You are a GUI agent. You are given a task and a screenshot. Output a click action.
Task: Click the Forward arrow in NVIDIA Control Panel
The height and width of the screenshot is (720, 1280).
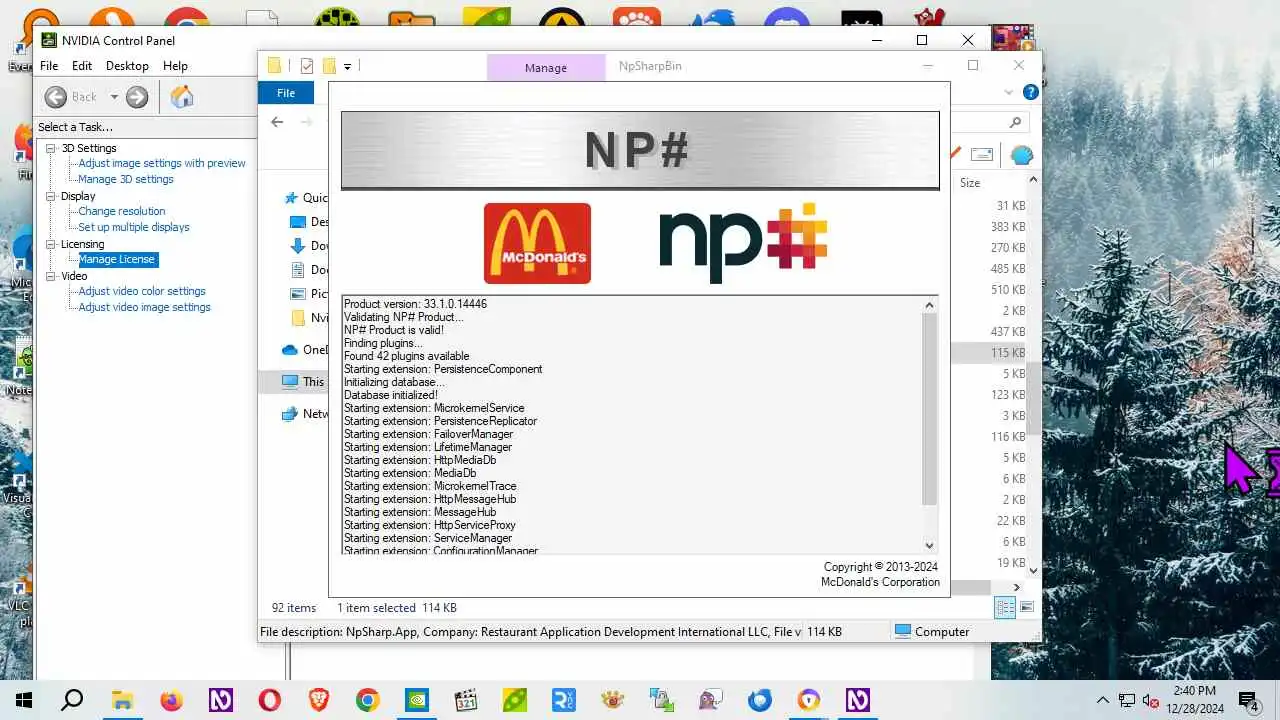point(137,97)
